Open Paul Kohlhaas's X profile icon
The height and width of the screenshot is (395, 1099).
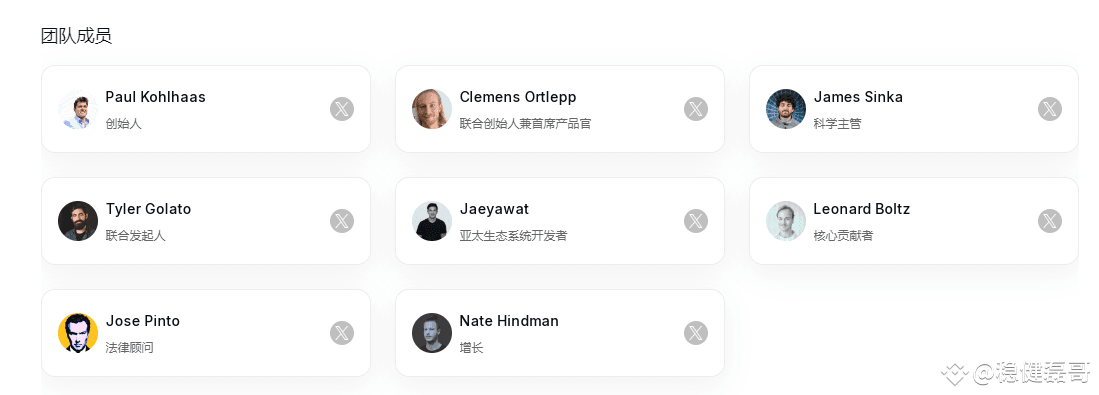pyautogui.click(x=342, y=109)
